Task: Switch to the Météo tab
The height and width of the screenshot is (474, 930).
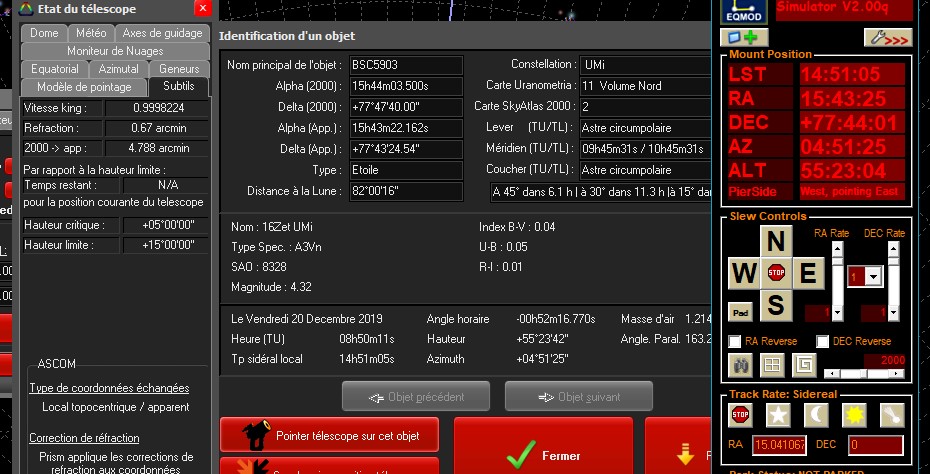Action: (x=91, y=33)
